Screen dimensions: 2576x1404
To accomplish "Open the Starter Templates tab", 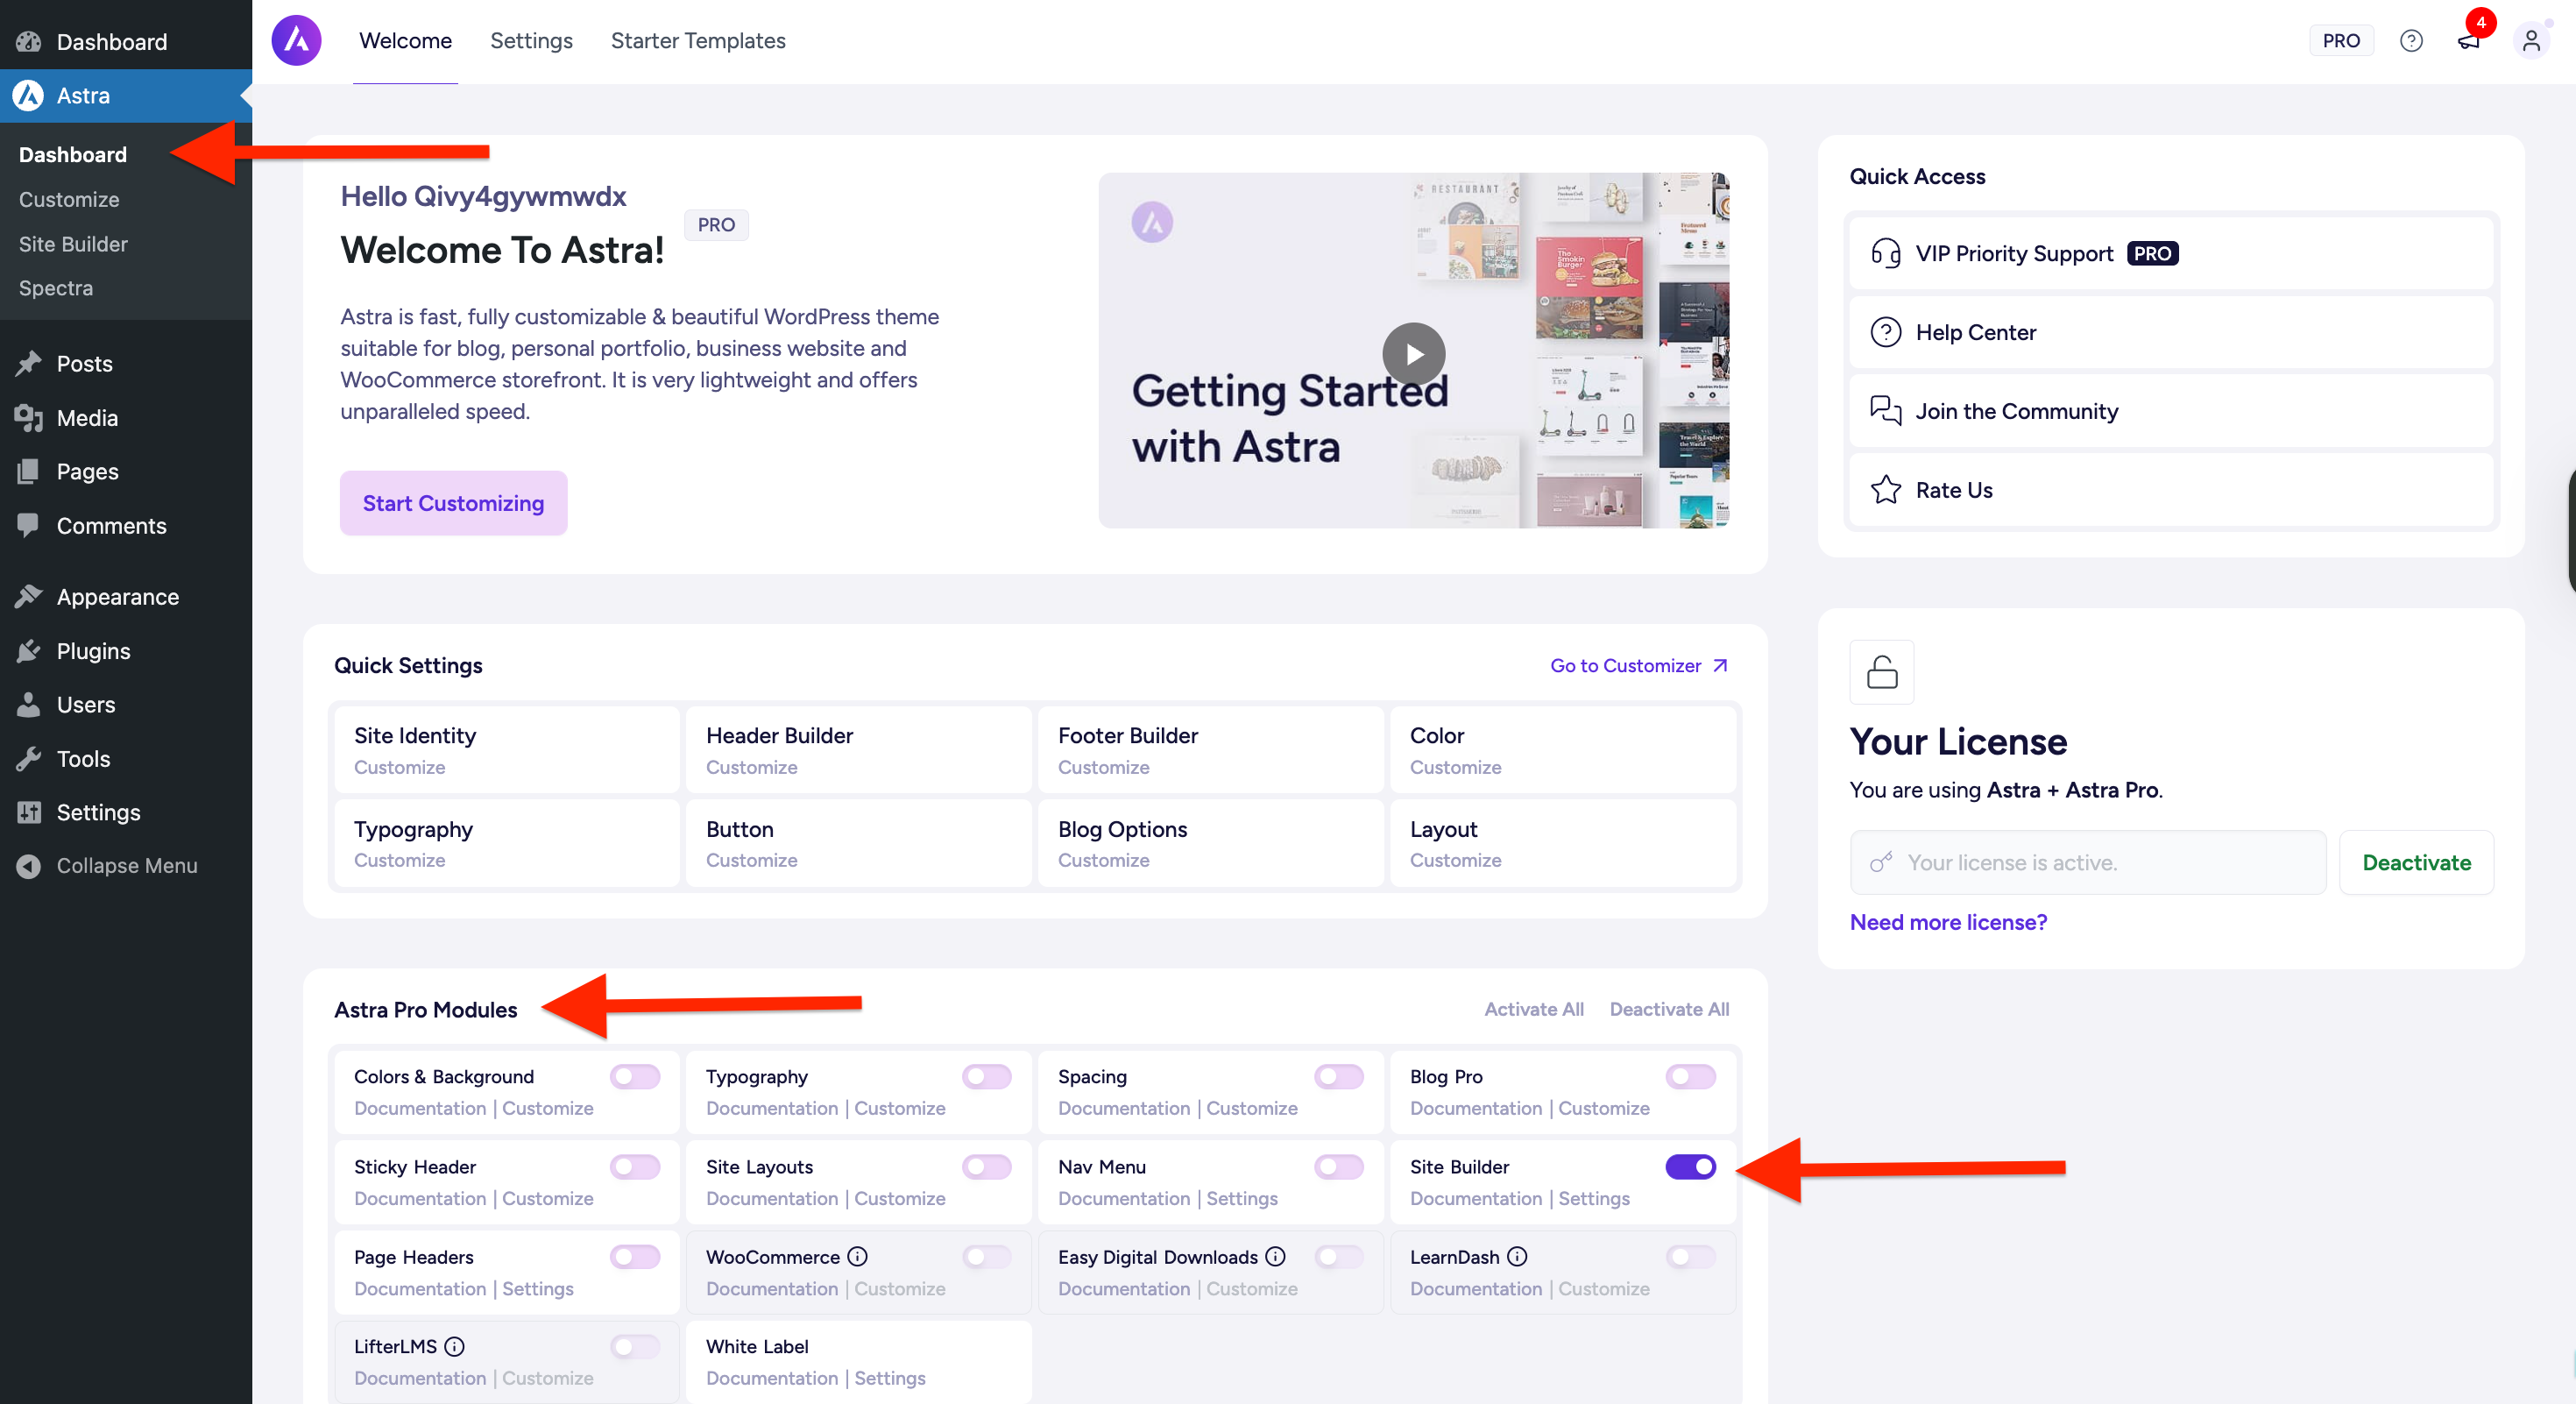I will (x=698, y=41).
